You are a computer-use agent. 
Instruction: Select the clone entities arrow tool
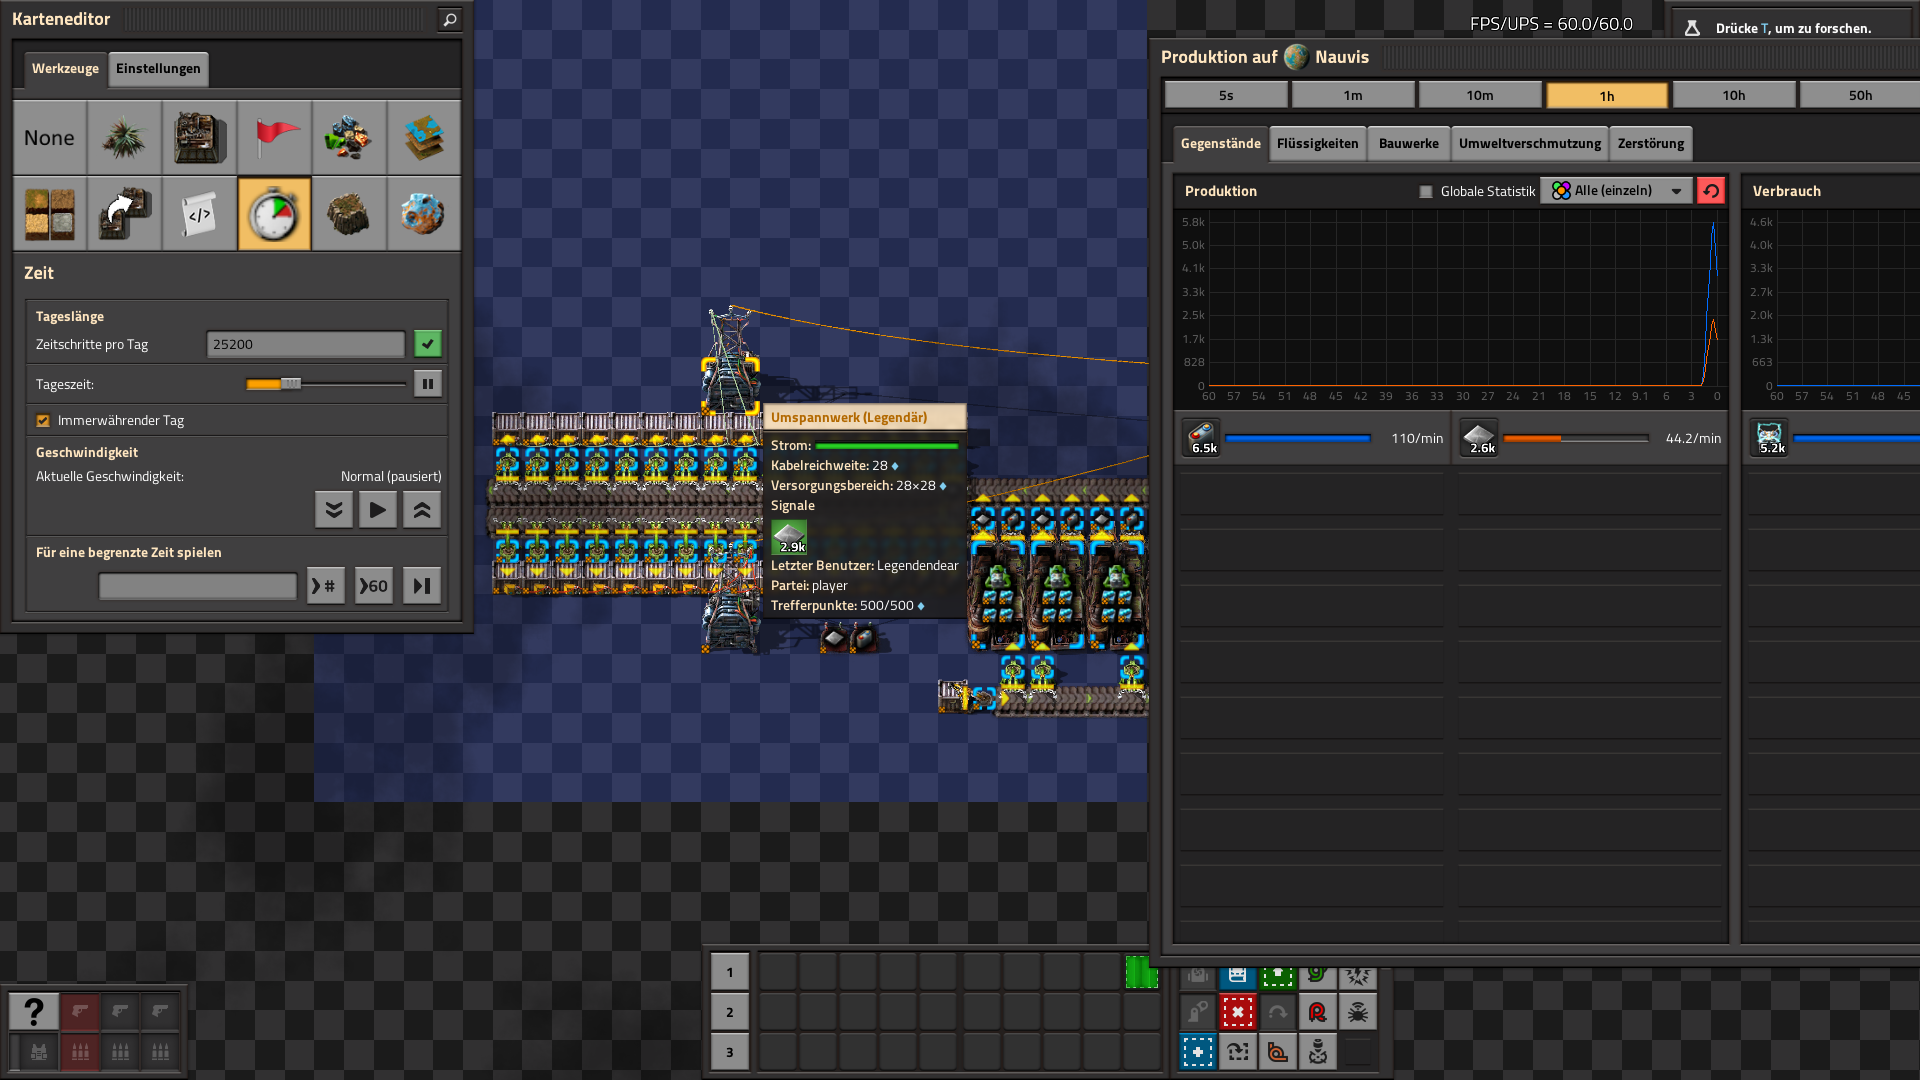(124, 214)
